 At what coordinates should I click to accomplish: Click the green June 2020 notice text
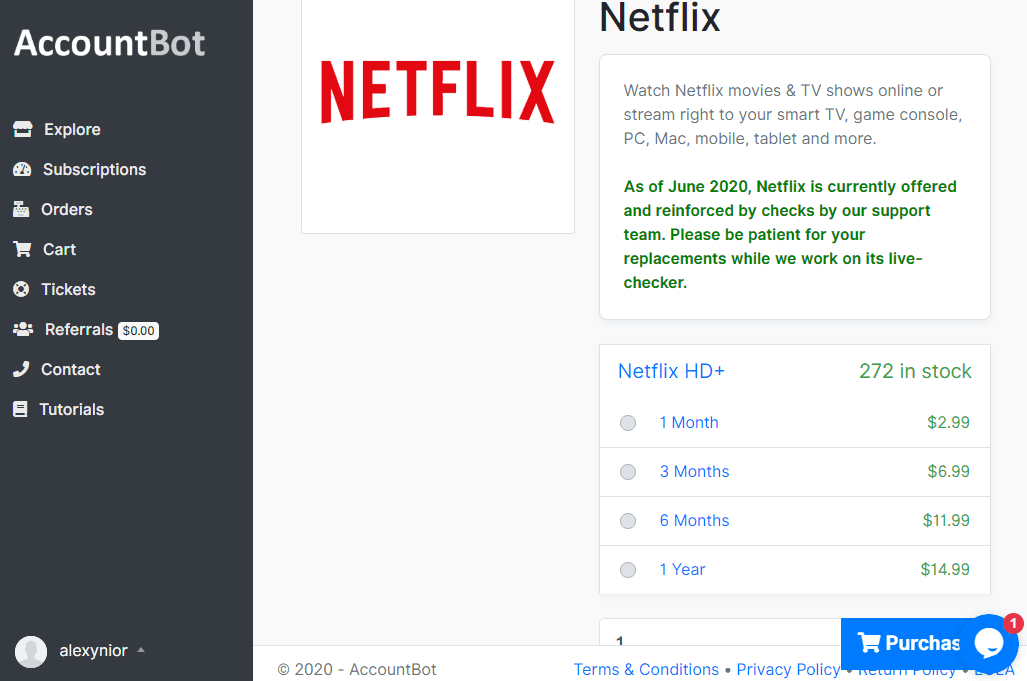tap(790, 234)
